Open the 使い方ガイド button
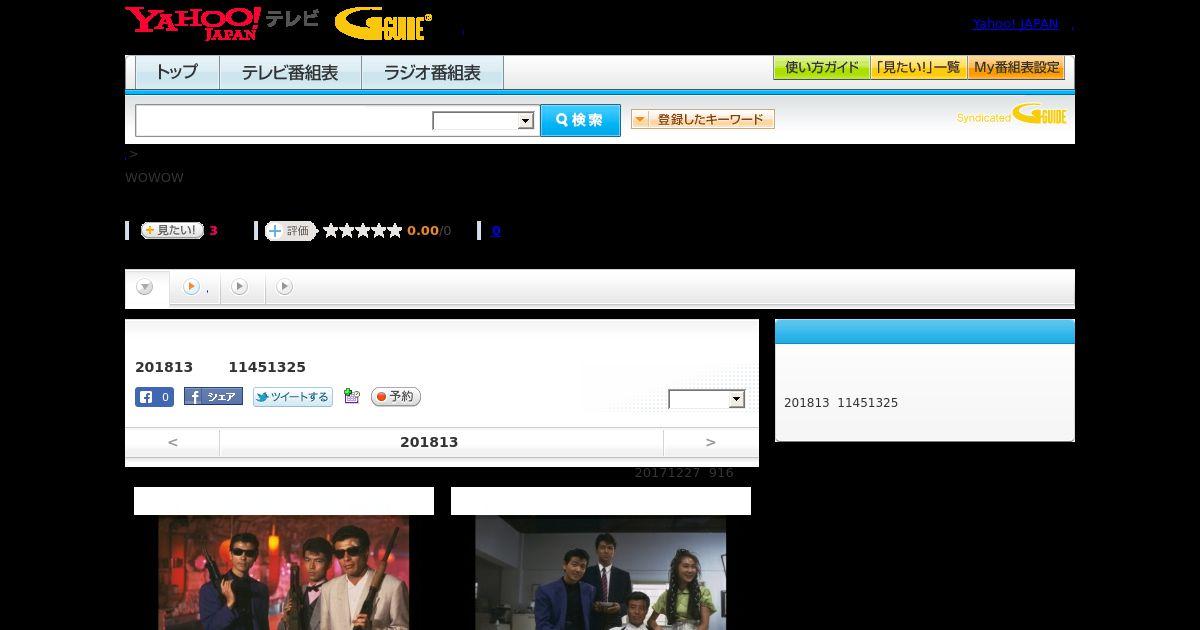The width and height of the screenshot is (1200, 630). pyautogui.click(x=821, y=68)
